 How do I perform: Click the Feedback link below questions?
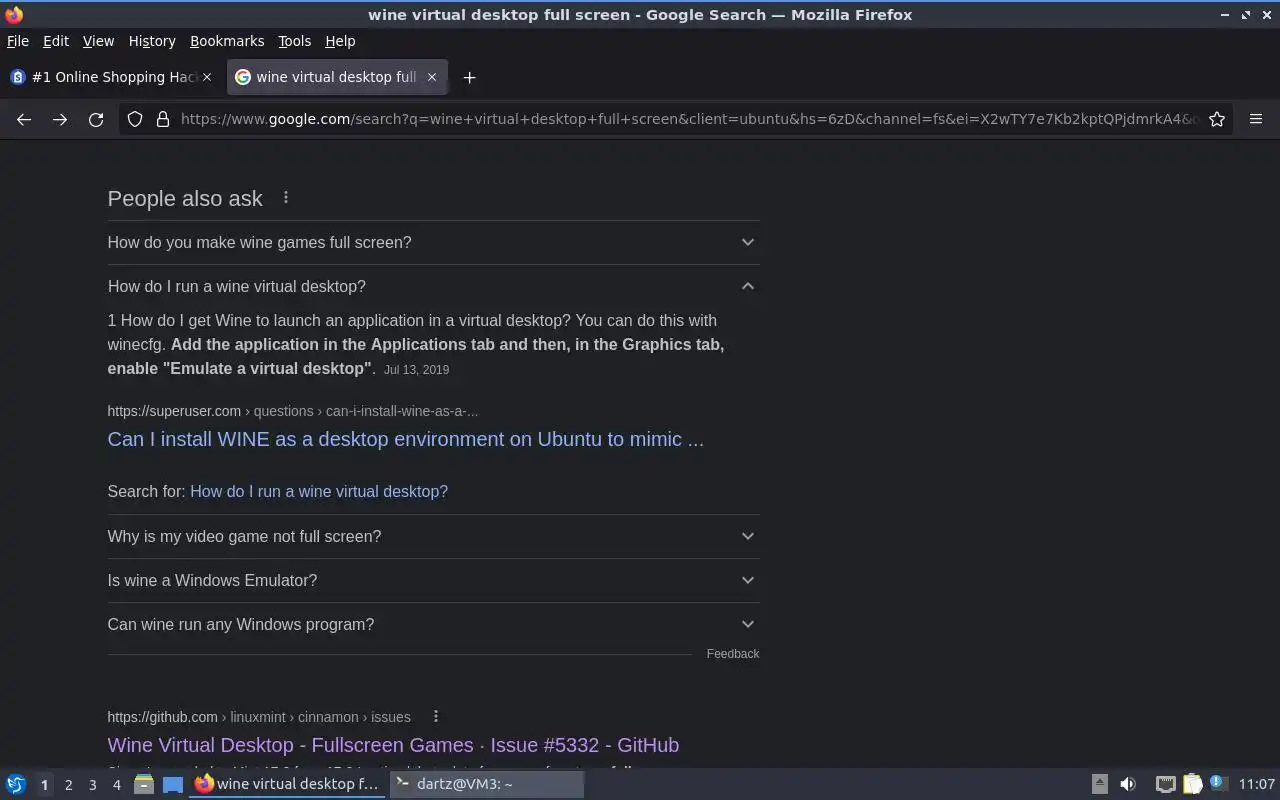click(733, 654)
